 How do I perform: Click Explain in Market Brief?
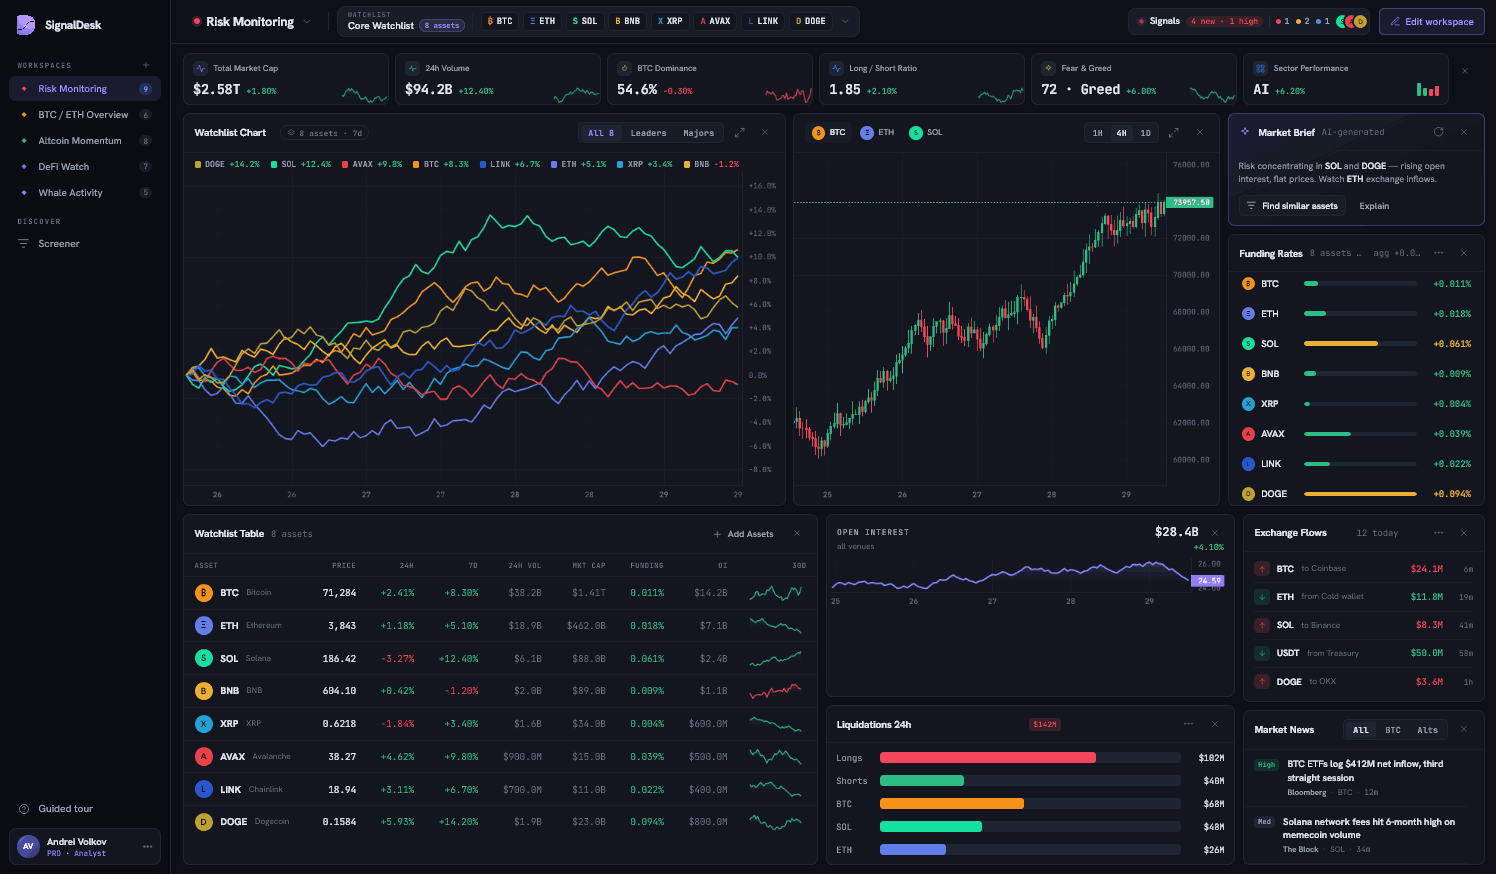pos(1373,206)
